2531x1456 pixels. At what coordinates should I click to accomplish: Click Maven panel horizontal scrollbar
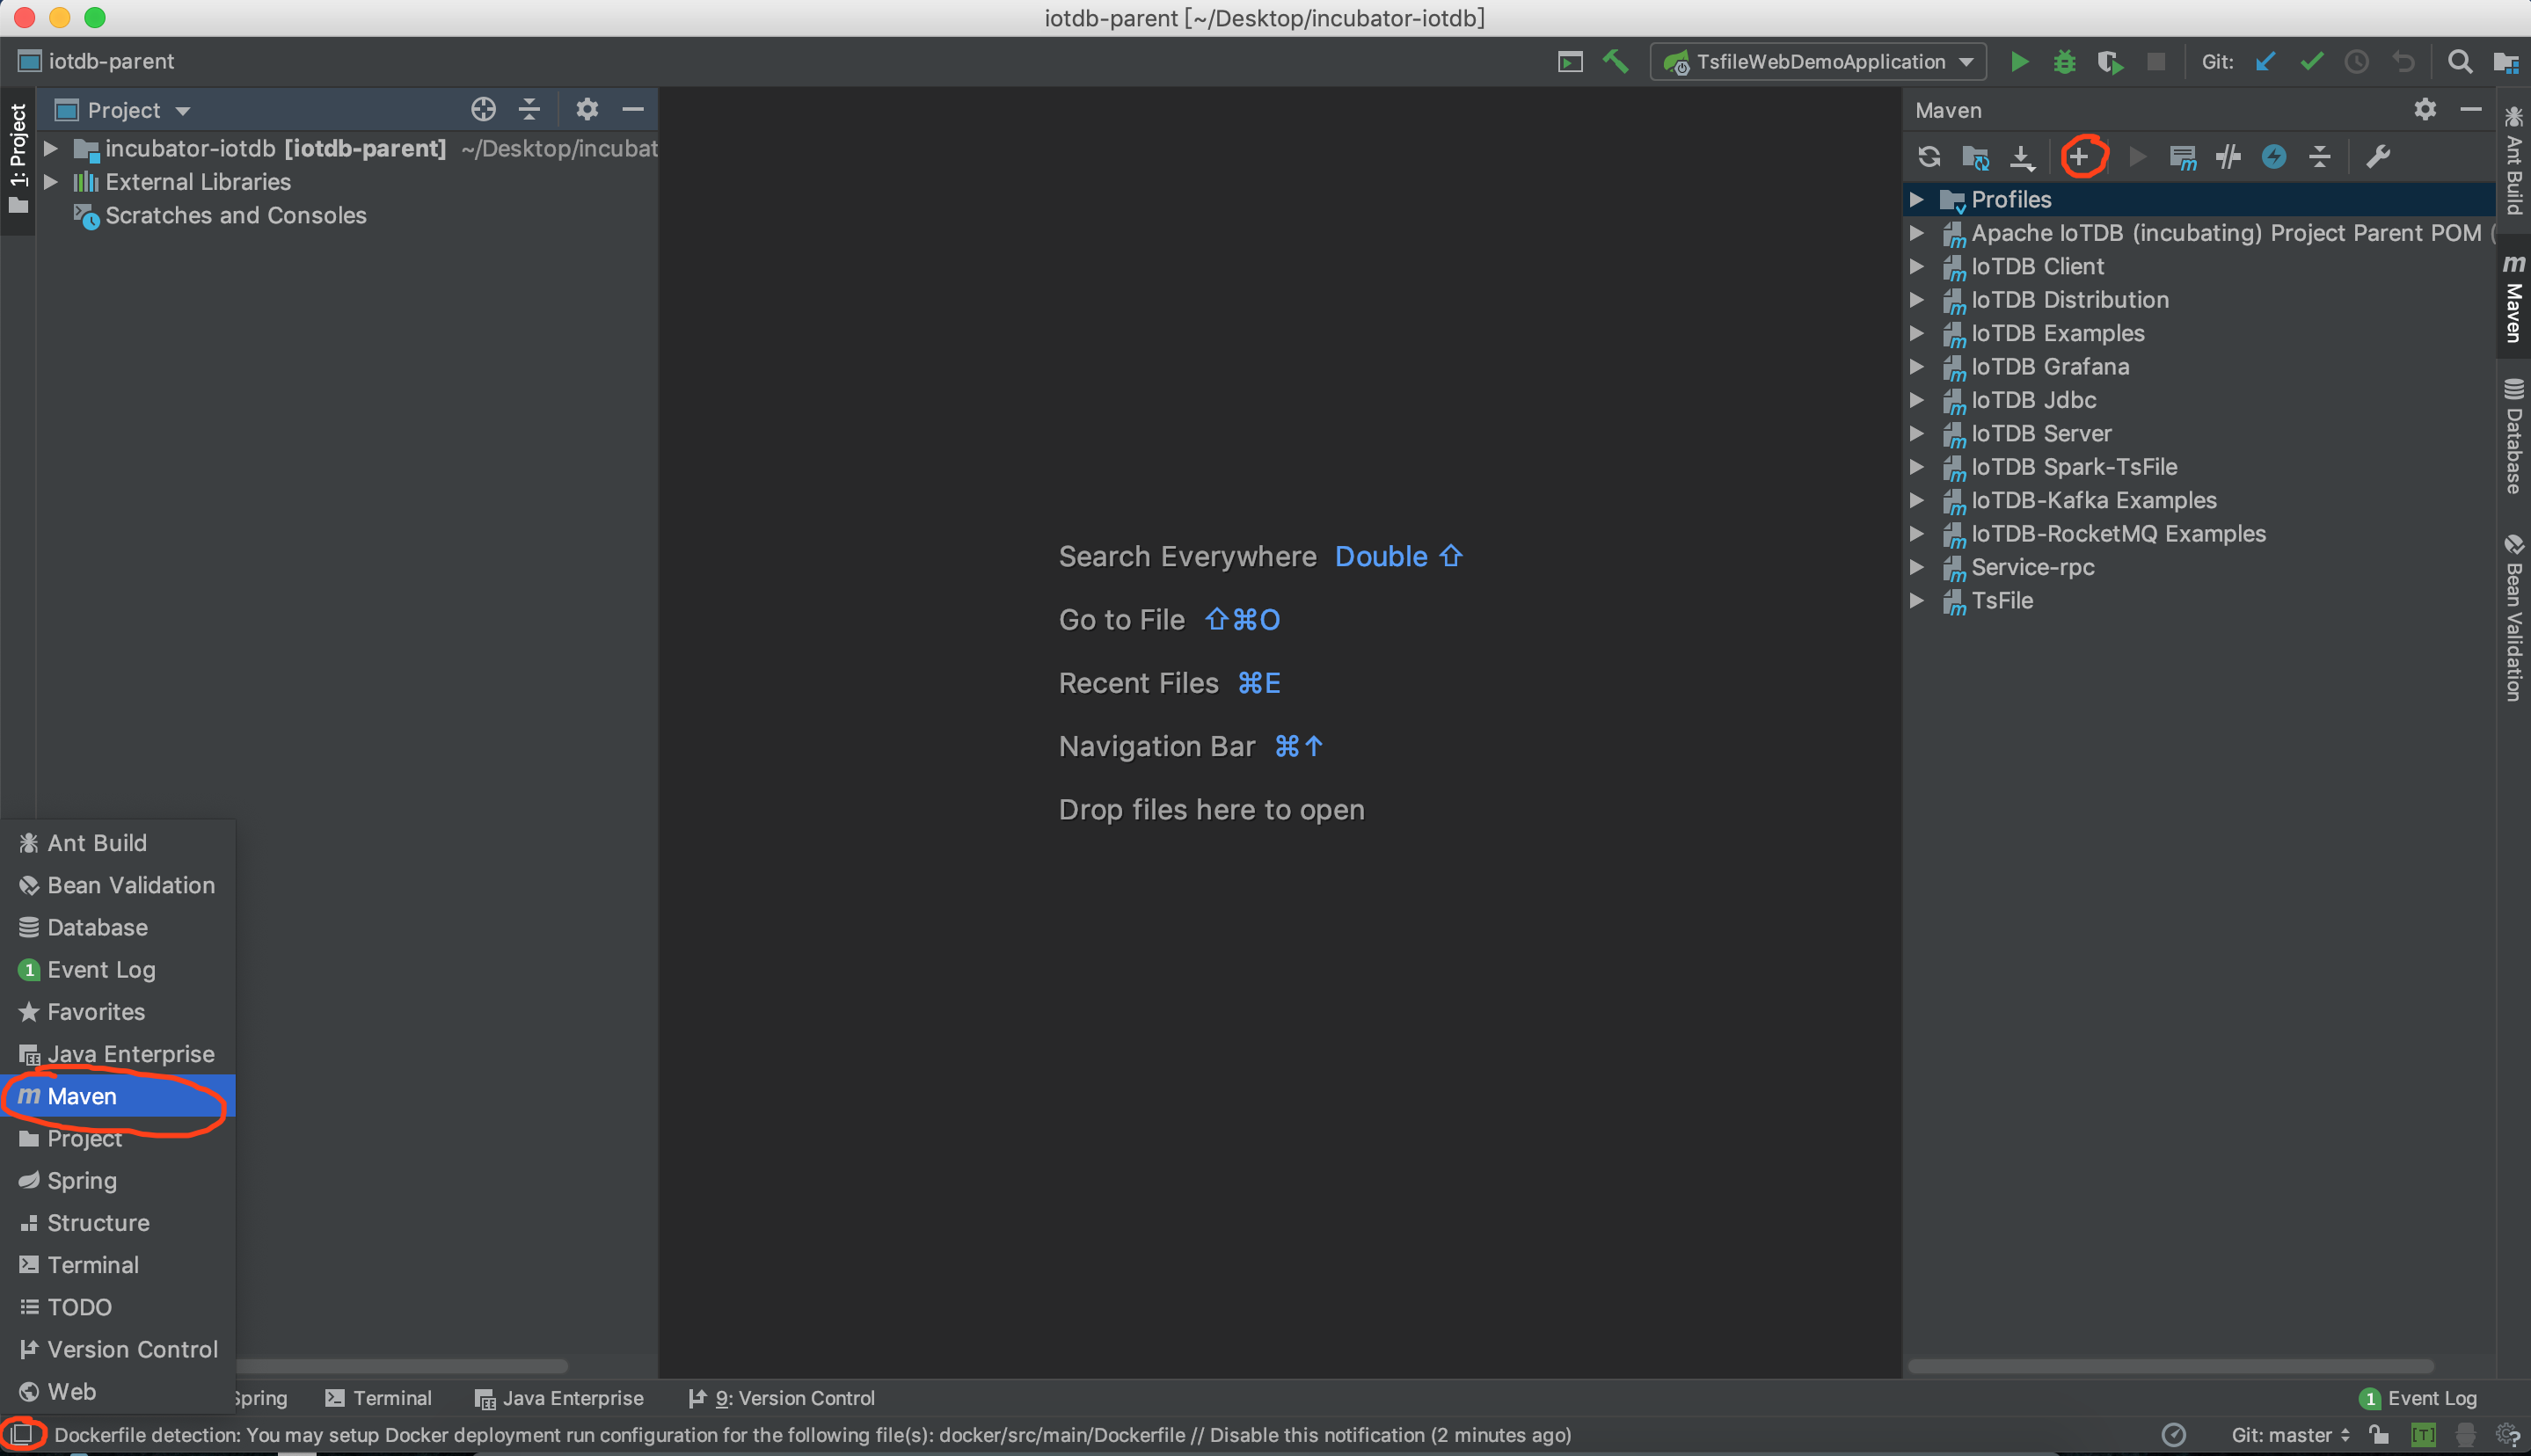coord(2170,1365)
